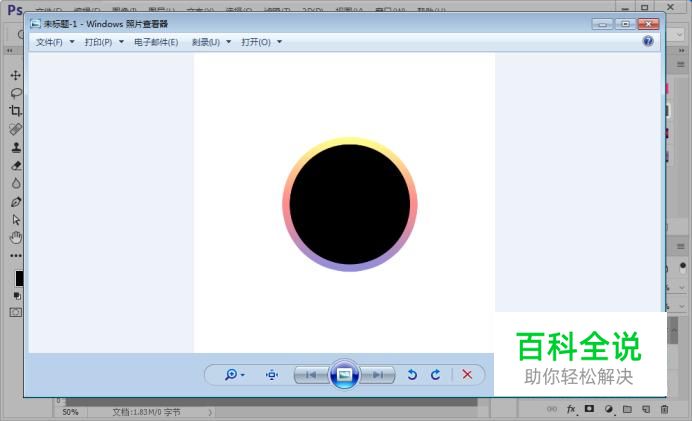Close the Photoshop window
692x421 pixels.
[670, 7]
